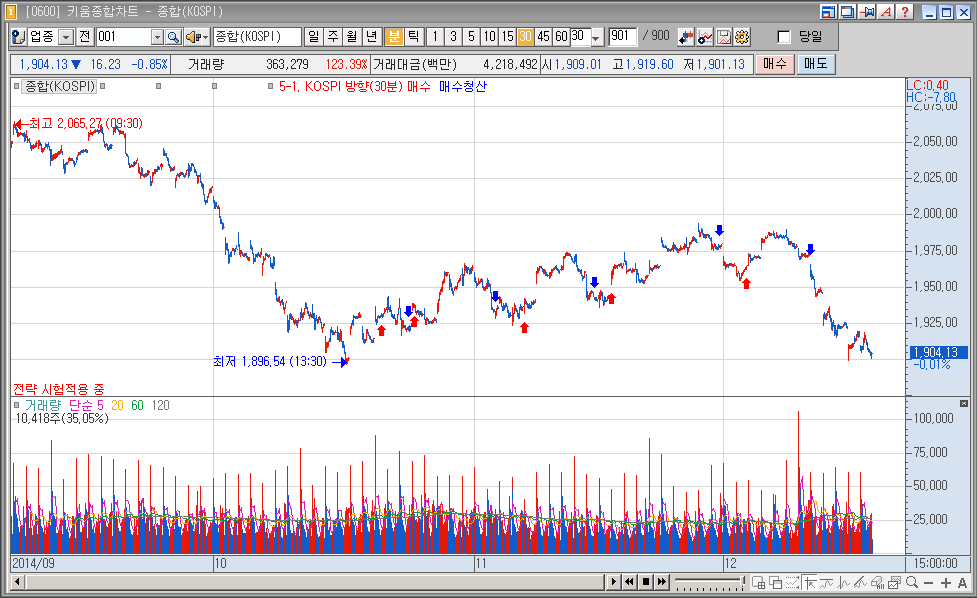977x598 pixels.
Task: Click the vertical line wave tool icon
Action: click(844, 583)
